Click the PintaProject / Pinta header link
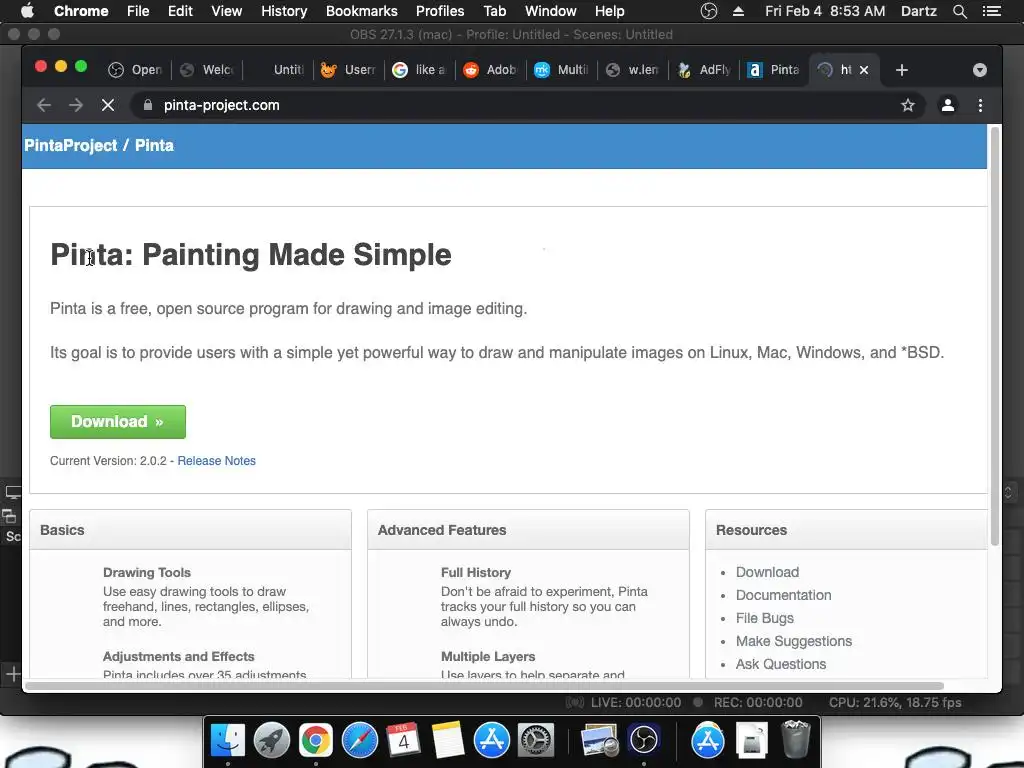Image resolution: width=1024 pixels, height=768 pixels. tap(99, 146)
